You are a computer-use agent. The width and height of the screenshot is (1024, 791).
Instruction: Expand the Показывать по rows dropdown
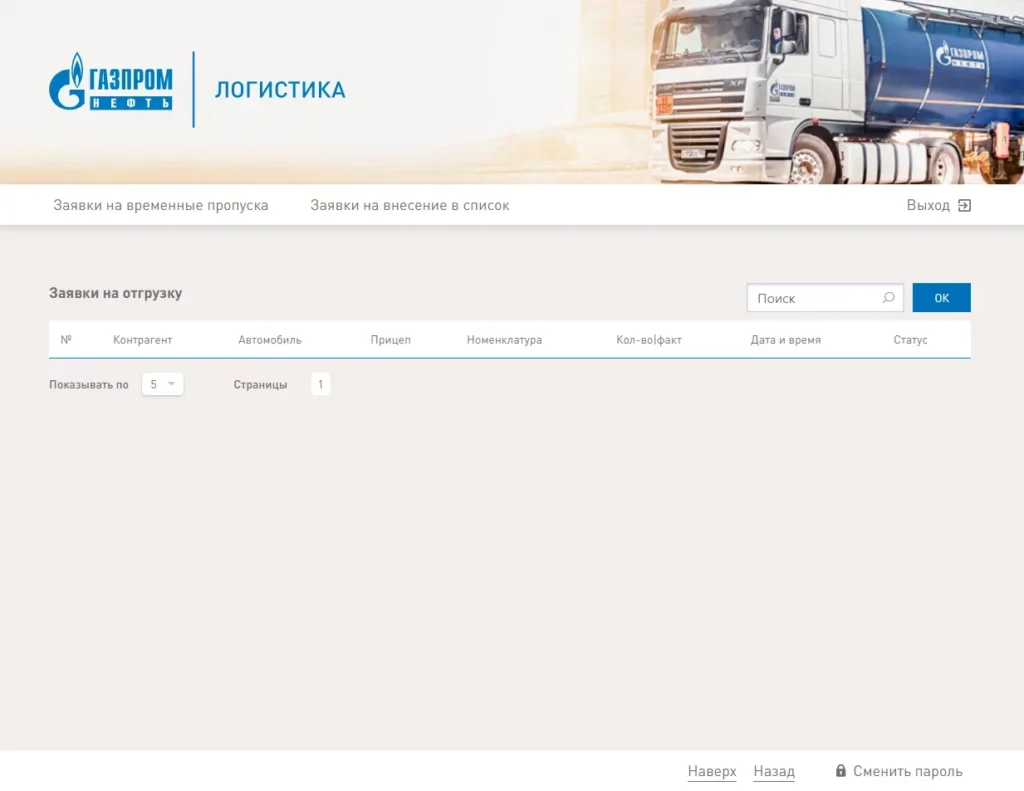[162, 384]
